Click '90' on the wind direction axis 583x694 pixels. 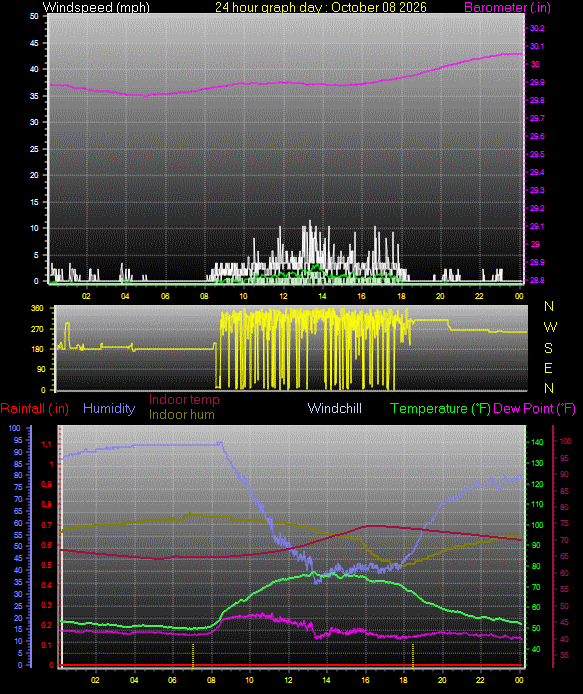[x=41, y=369]
